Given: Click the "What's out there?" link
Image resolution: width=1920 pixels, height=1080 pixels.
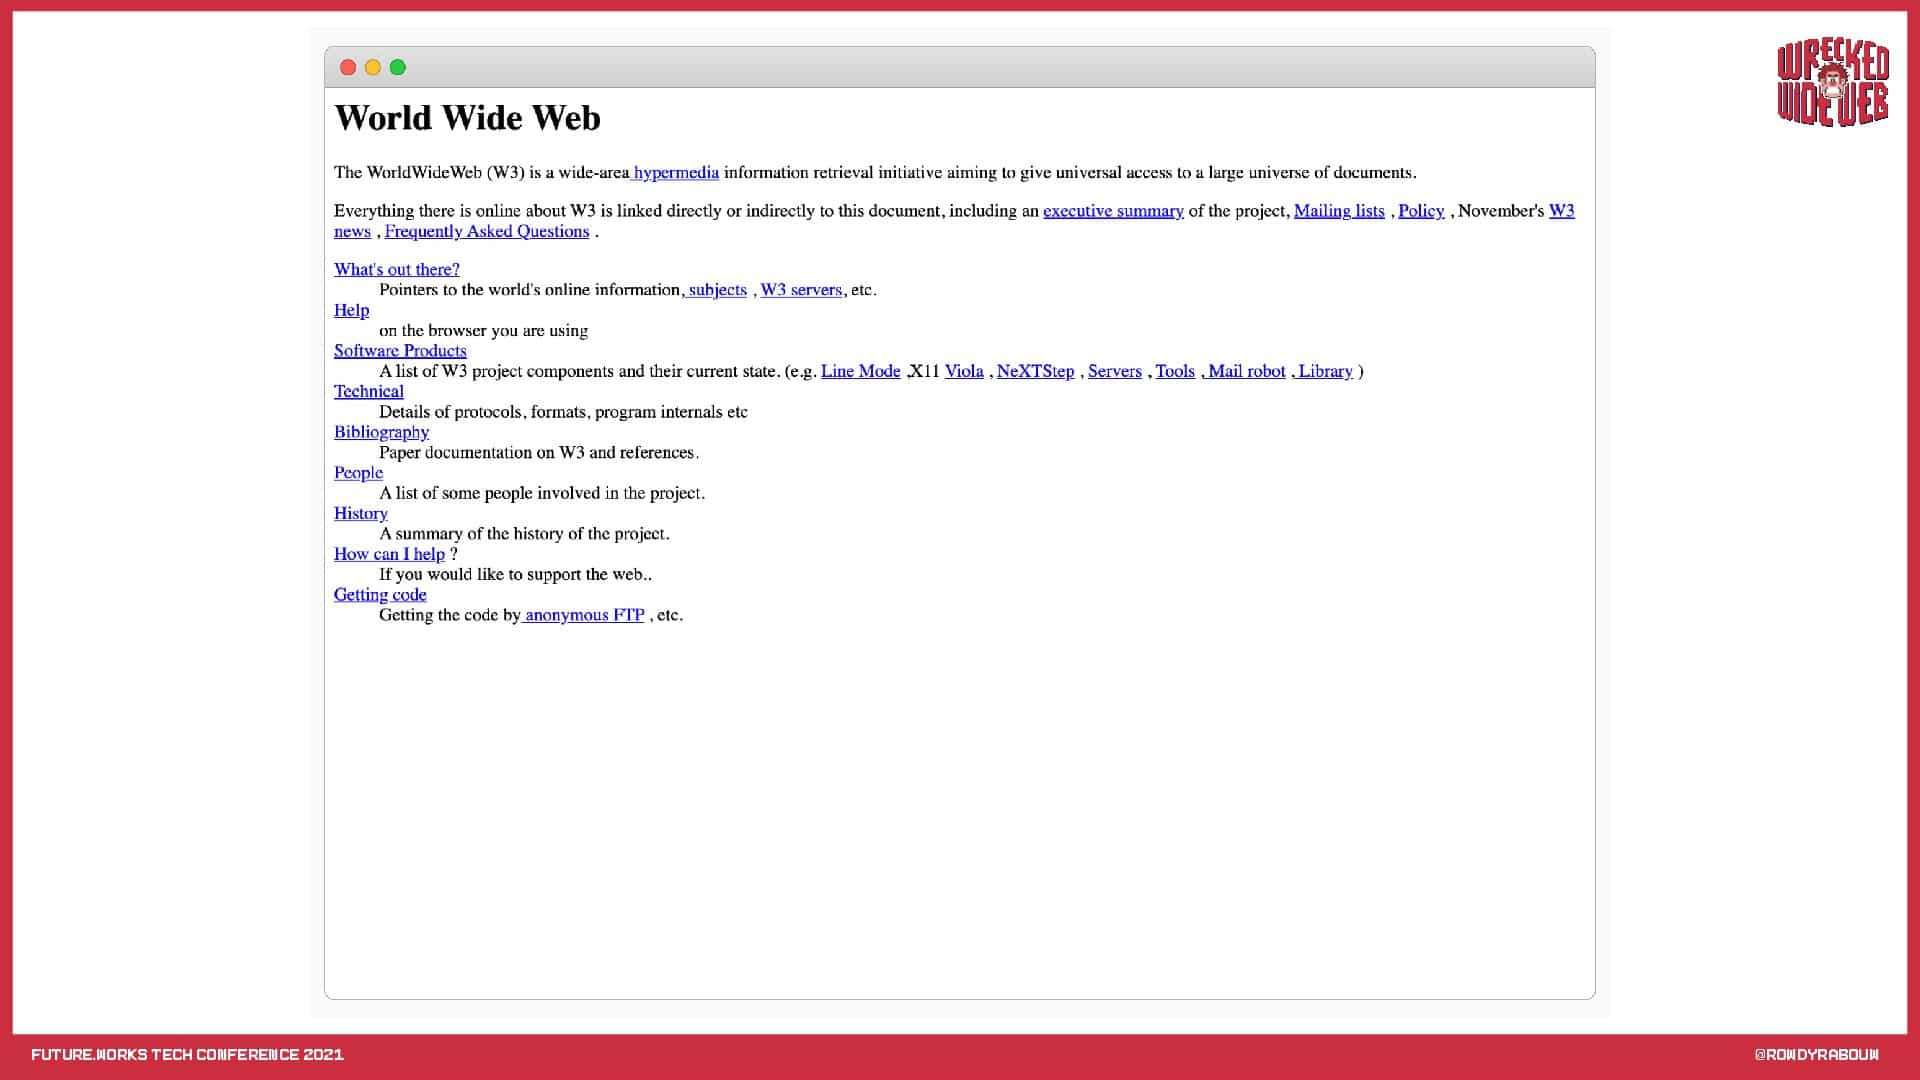Looking at the screenshot, I should (397, 269).
